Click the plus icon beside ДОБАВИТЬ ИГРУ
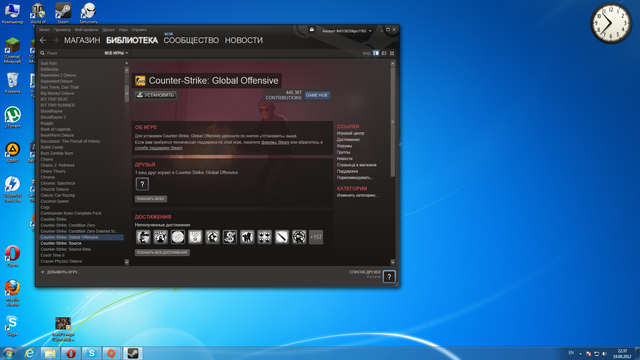The height and width of the screenshot is (360, 640). [x=42, y=272]
